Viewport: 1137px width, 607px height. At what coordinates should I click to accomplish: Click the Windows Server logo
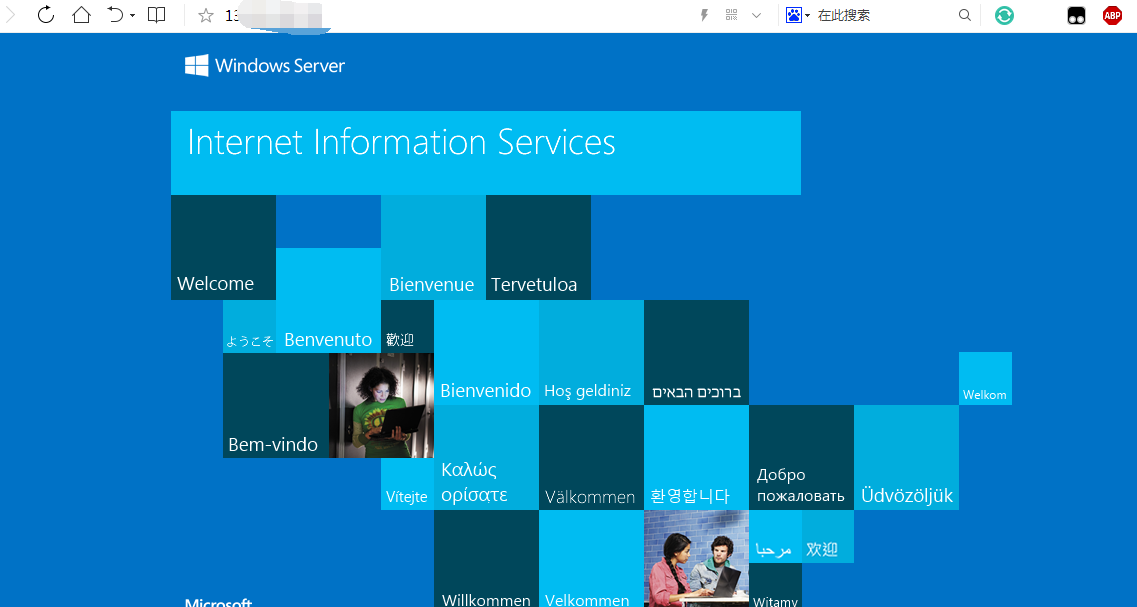tap(265, 65)
